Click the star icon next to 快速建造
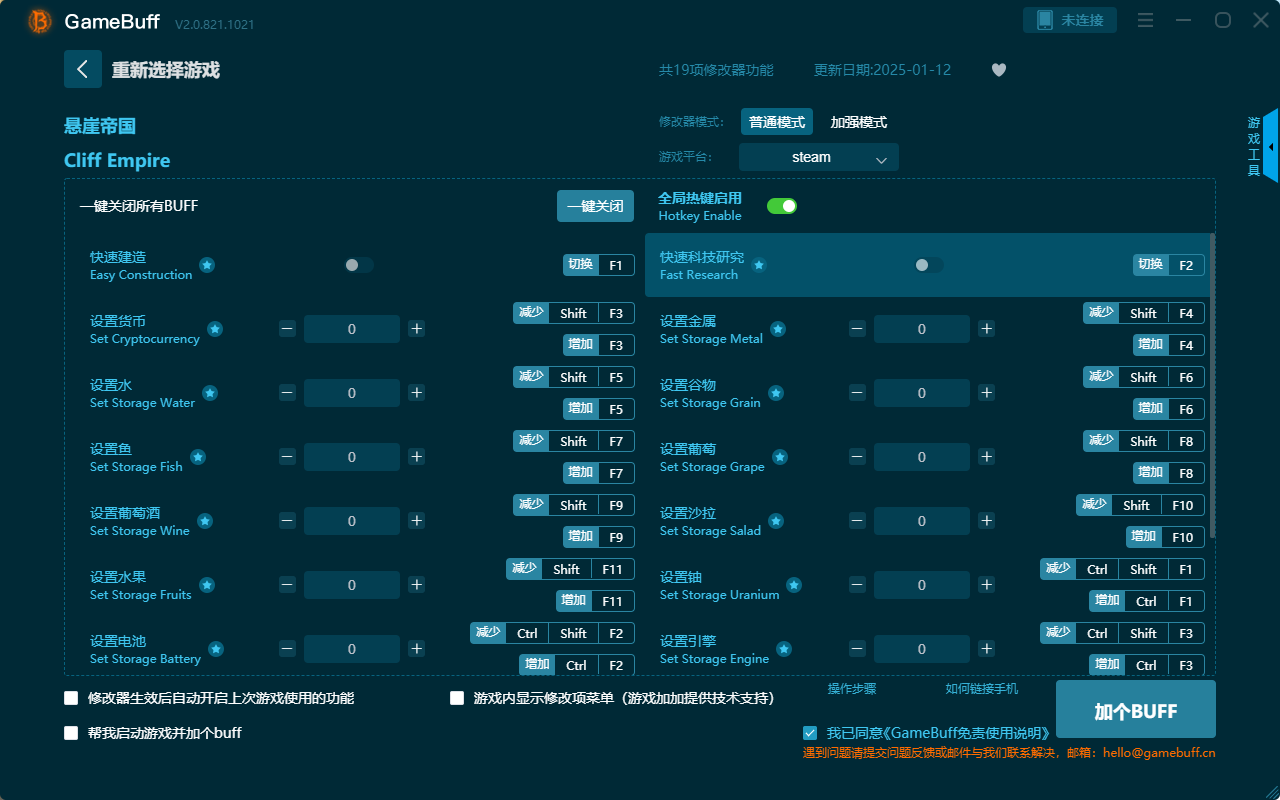Image resolution: width=1280 pixels, height=800 pixels. 207,265
